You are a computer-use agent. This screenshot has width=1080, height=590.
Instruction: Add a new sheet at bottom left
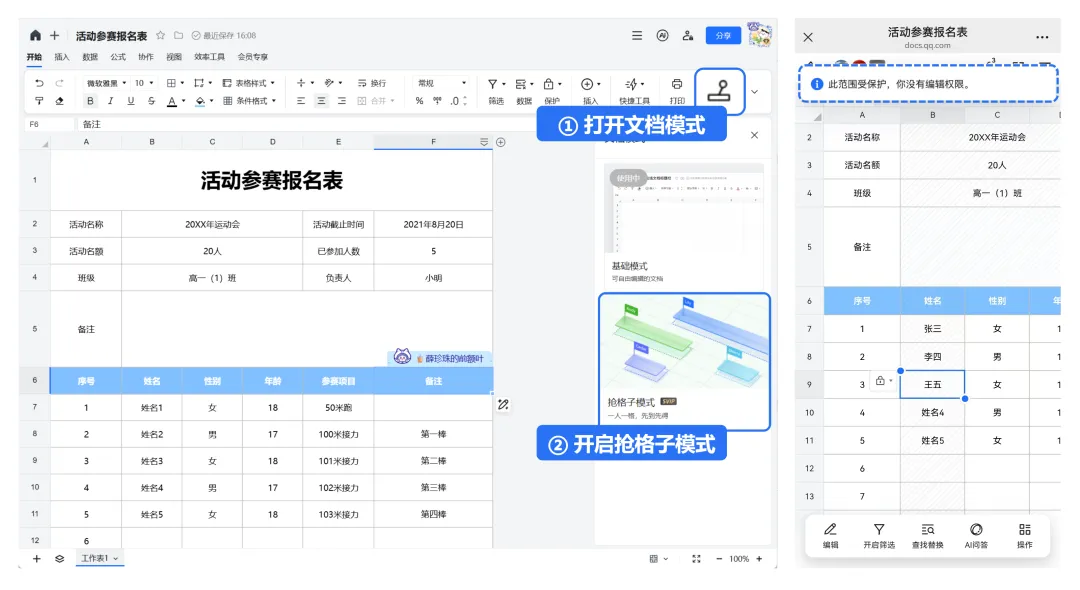[37, 559]
